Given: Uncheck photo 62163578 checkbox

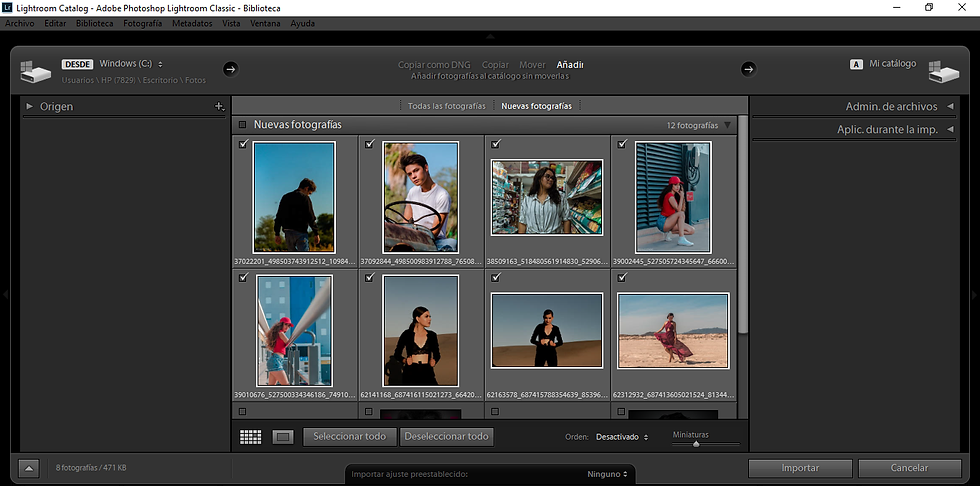Looking at the screenshot, I should [x=496, y=278].
